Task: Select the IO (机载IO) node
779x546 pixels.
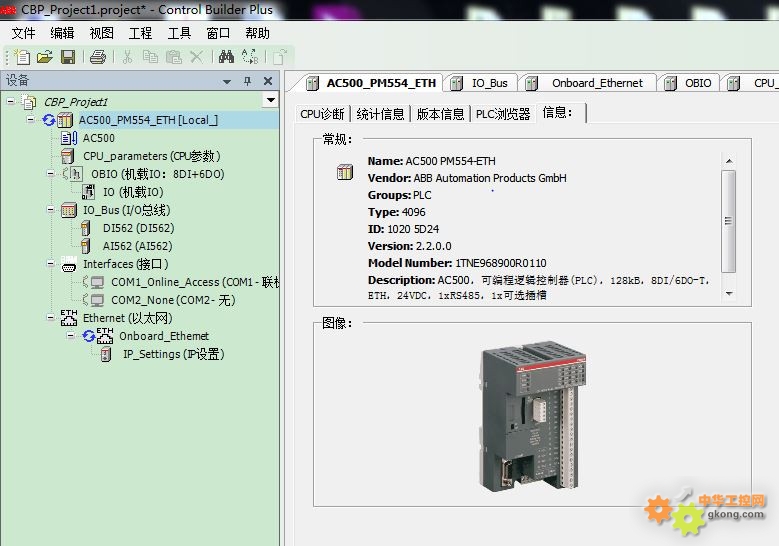Action: [133, 192]
